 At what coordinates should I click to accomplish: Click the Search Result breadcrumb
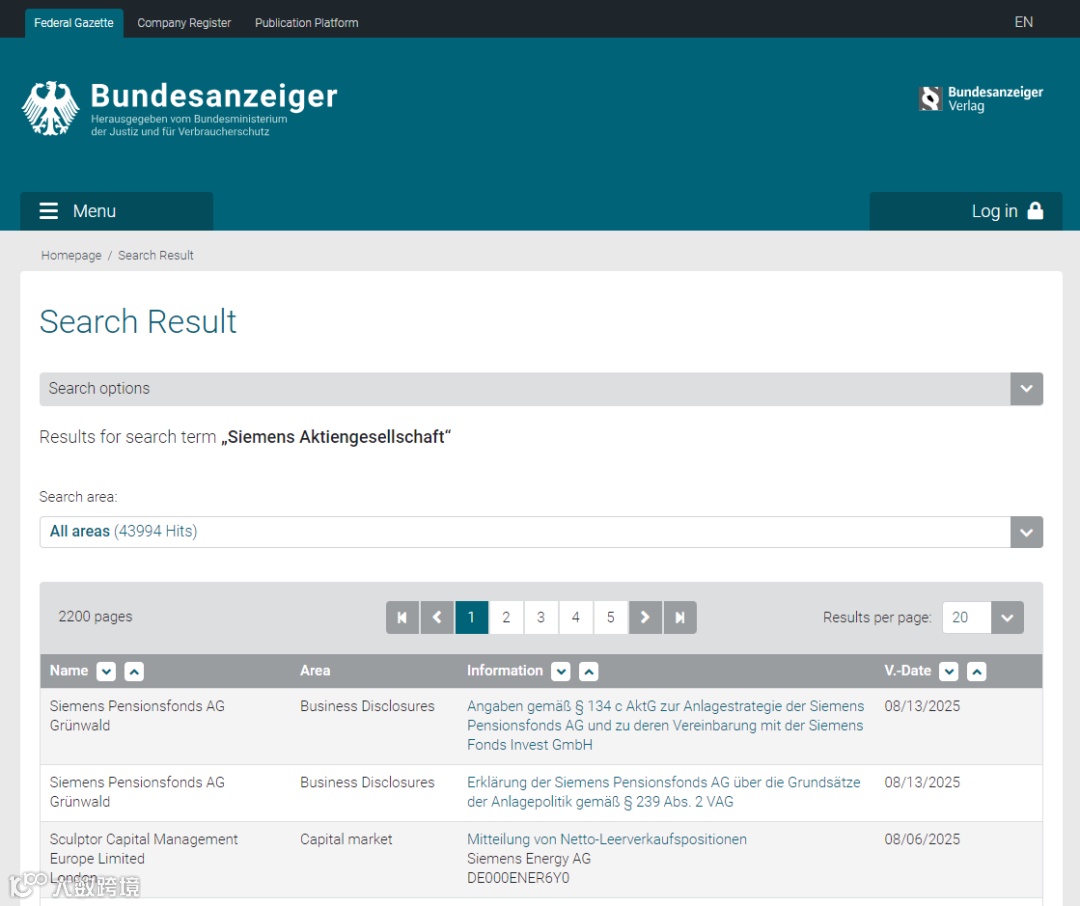click(156, 256)
